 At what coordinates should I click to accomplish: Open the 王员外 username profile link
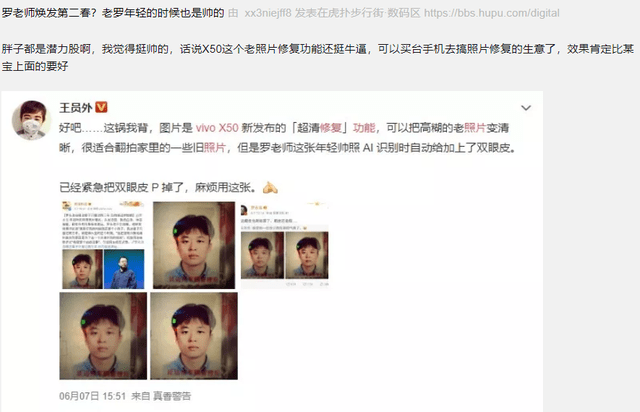[x=76, y=108]
